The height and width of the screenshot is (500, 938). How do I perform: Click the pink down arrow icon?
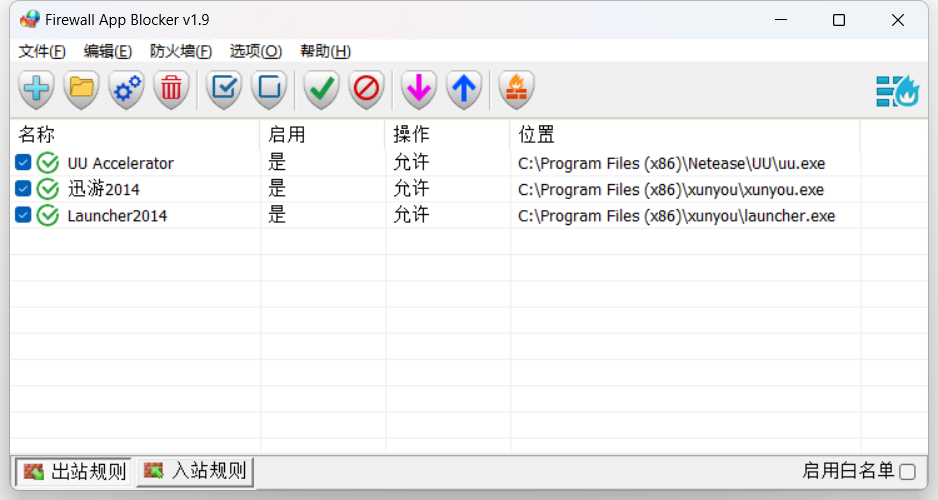[419, 90]
